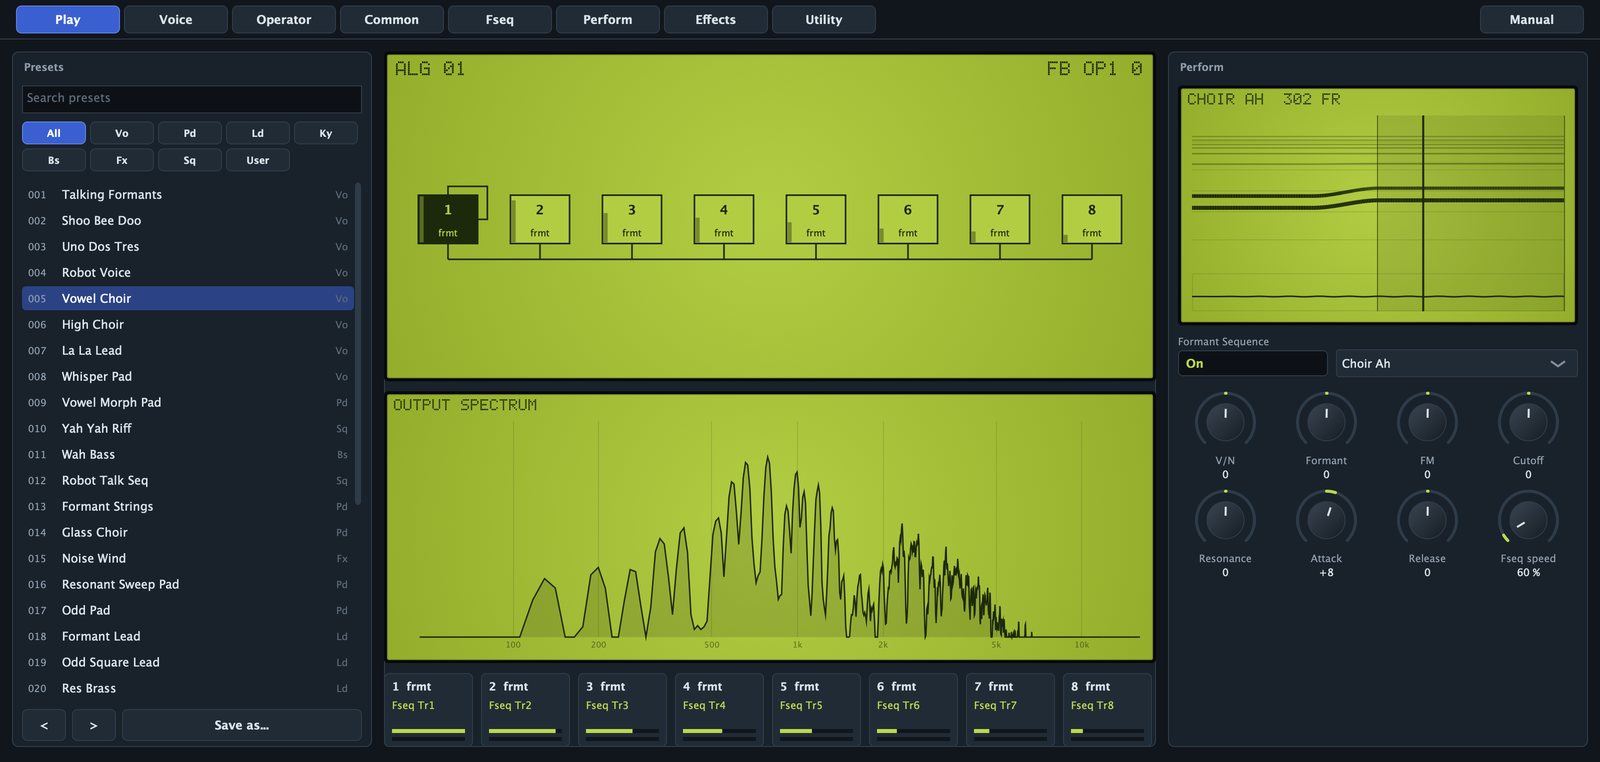This screenshot has height=762, width=1600.
Task: Click the Search presets field
Action: pyautogui.click(x=192, y=98)
